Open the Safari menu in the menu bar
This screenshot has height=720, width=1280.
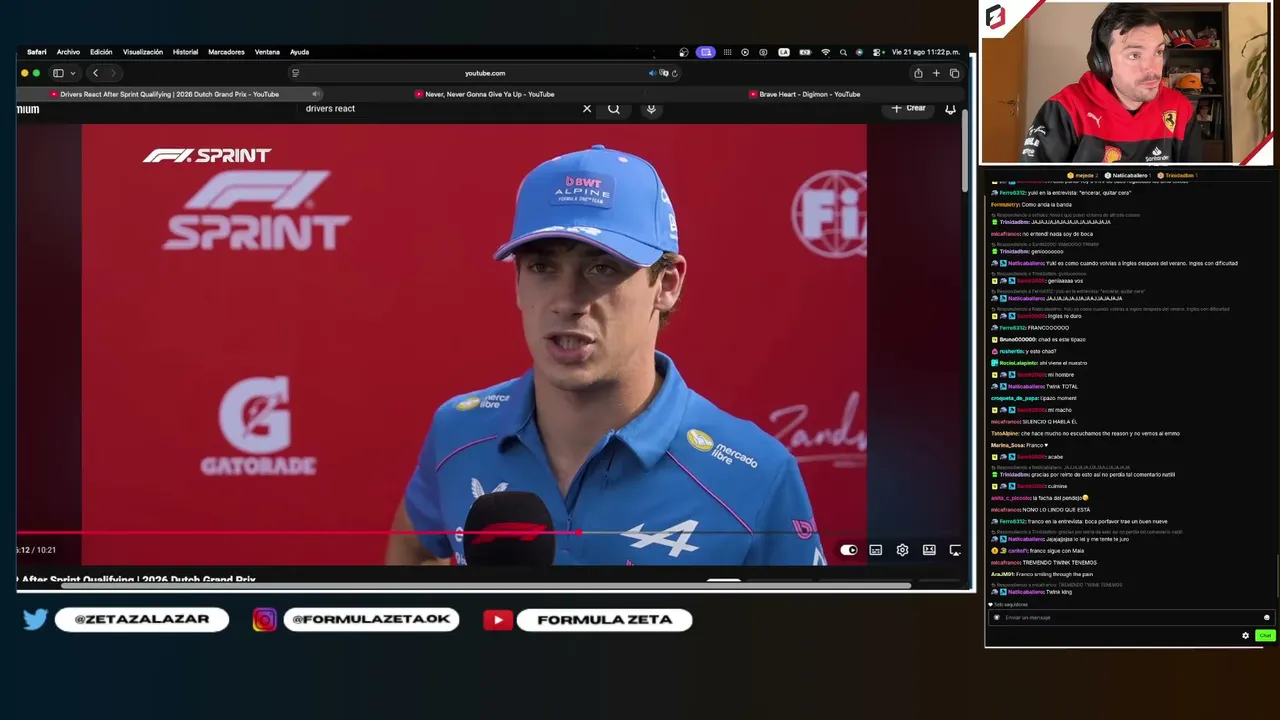pos(36,52)
